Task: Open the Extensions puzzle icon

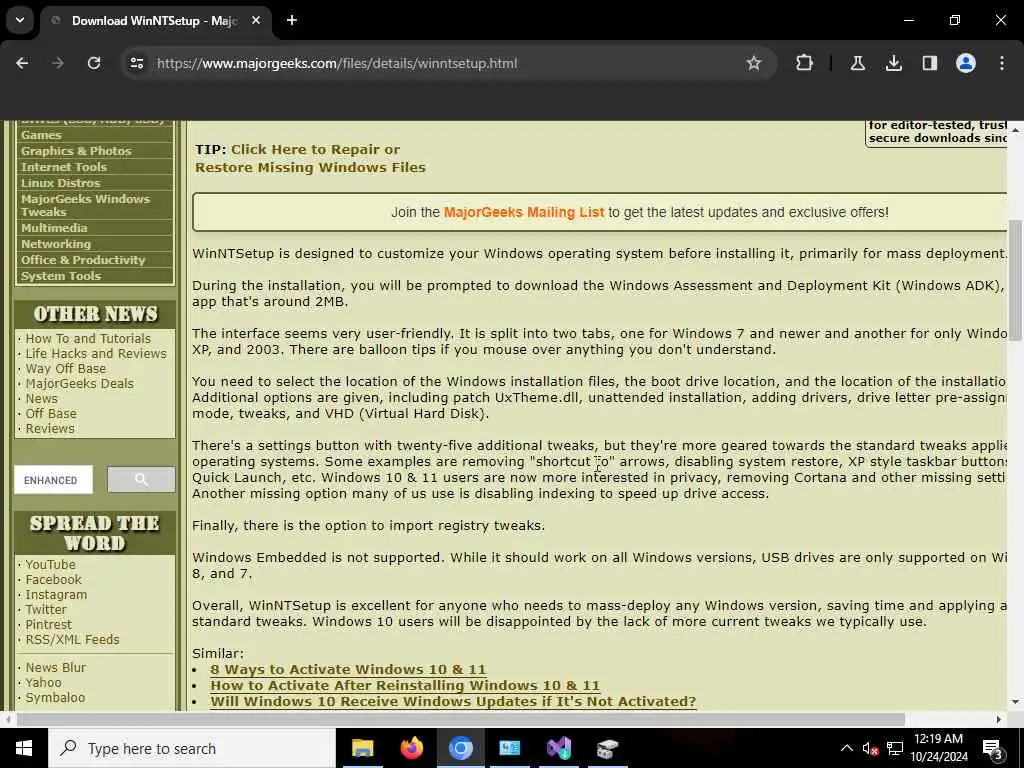Action: coord(805,63)
